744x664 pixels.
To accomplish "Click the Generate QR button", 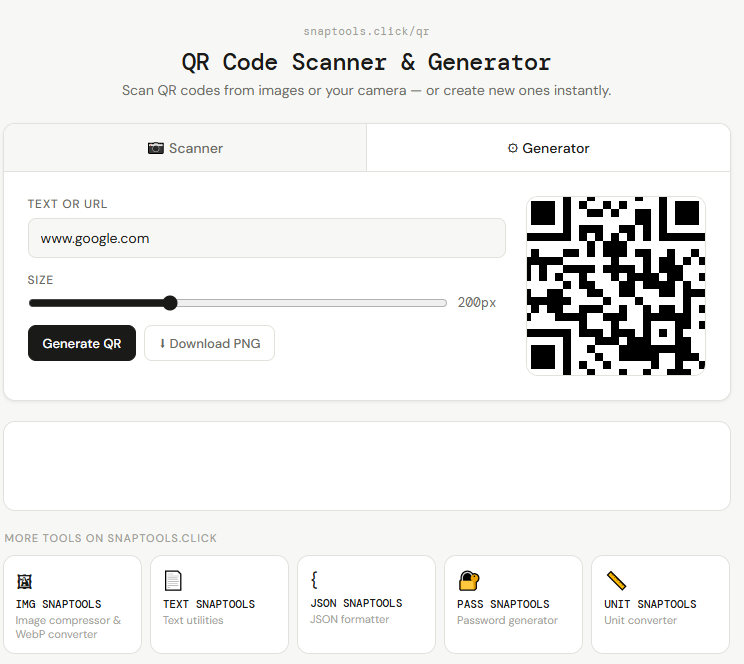I will (82, 343).
